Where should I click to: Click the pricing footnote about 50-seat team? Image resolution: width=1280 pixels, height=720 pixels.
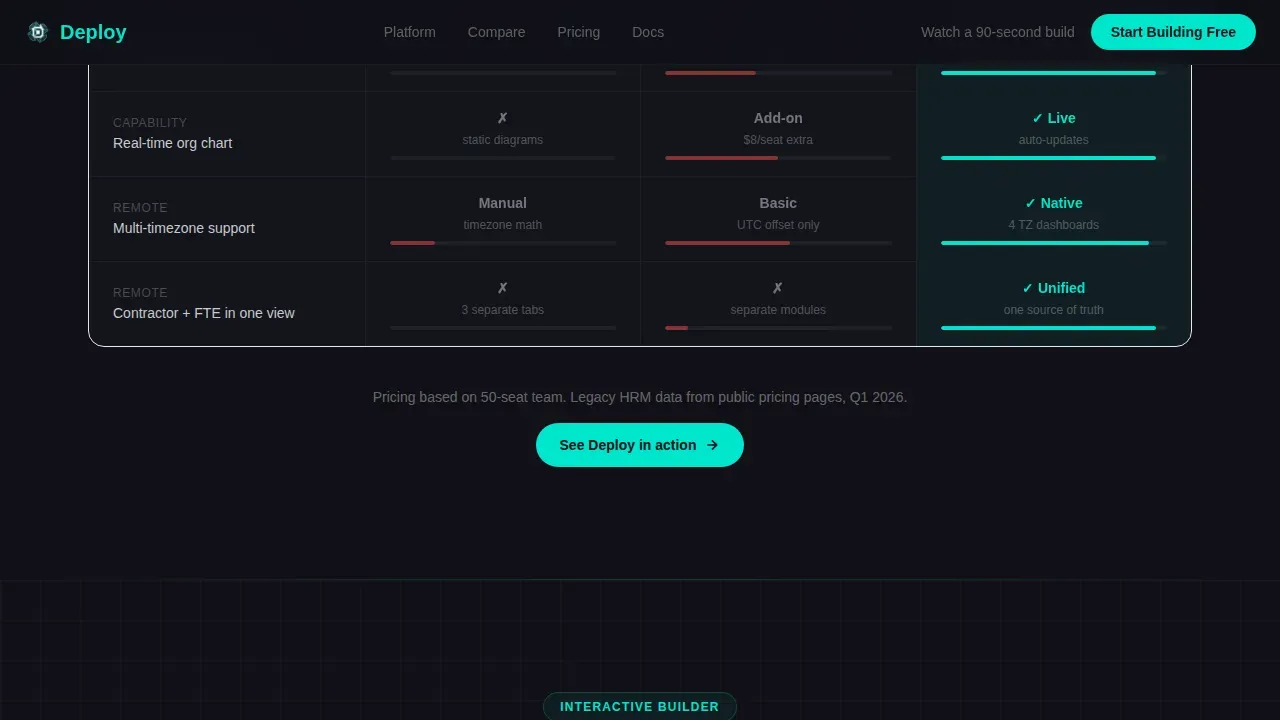640,397
